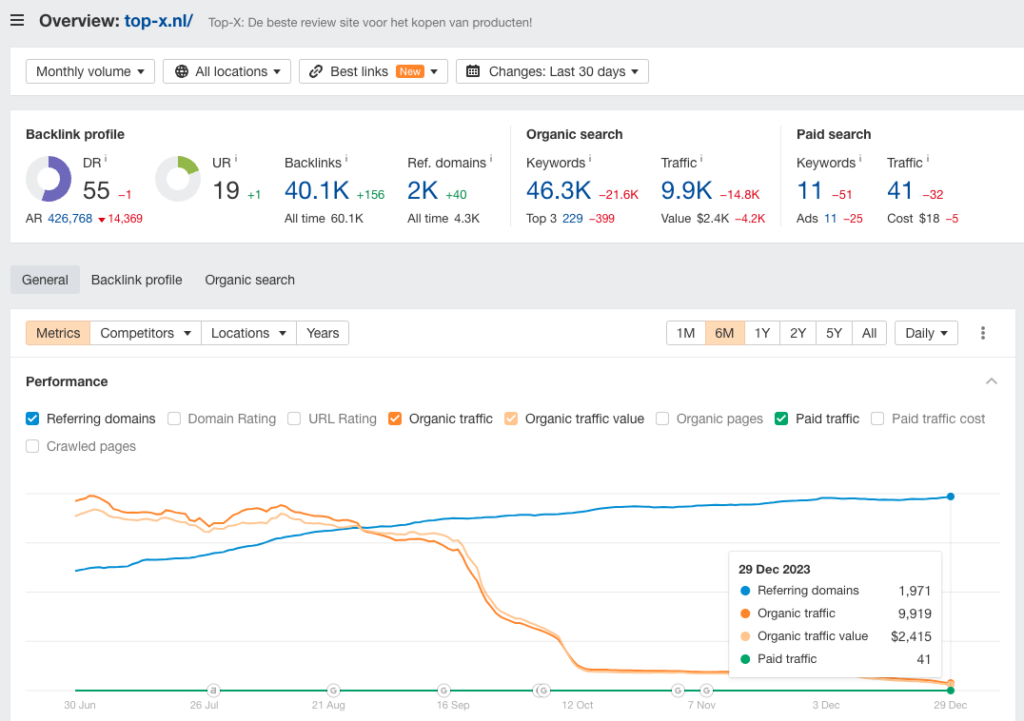Click the 40.1K backlinks number
This screenshot has width=1024, height=721.
click(x=317, y=190)
